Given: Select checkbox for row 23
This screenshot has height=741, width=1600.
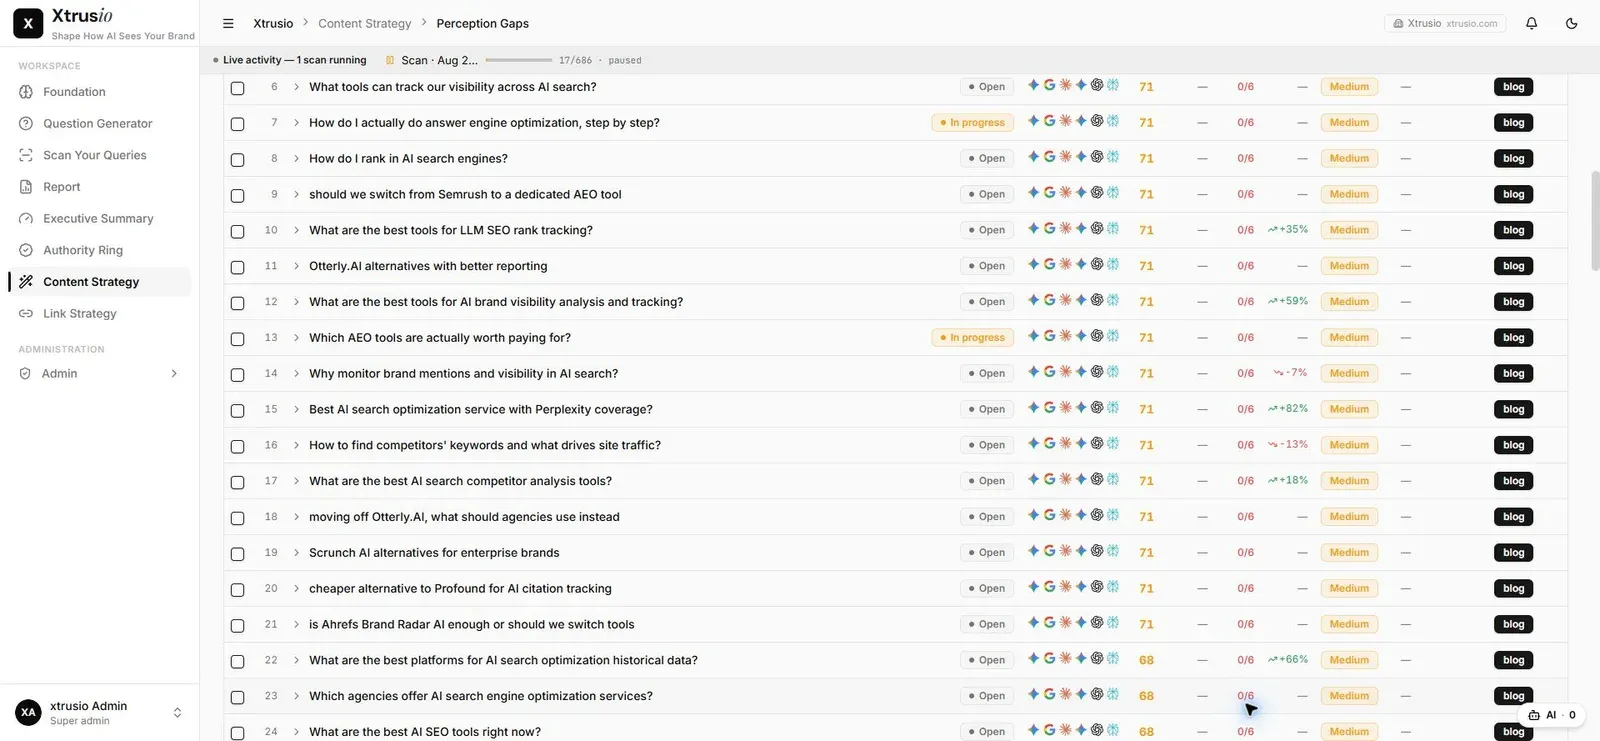Looking at the screenshot, I should click(238, 698).
